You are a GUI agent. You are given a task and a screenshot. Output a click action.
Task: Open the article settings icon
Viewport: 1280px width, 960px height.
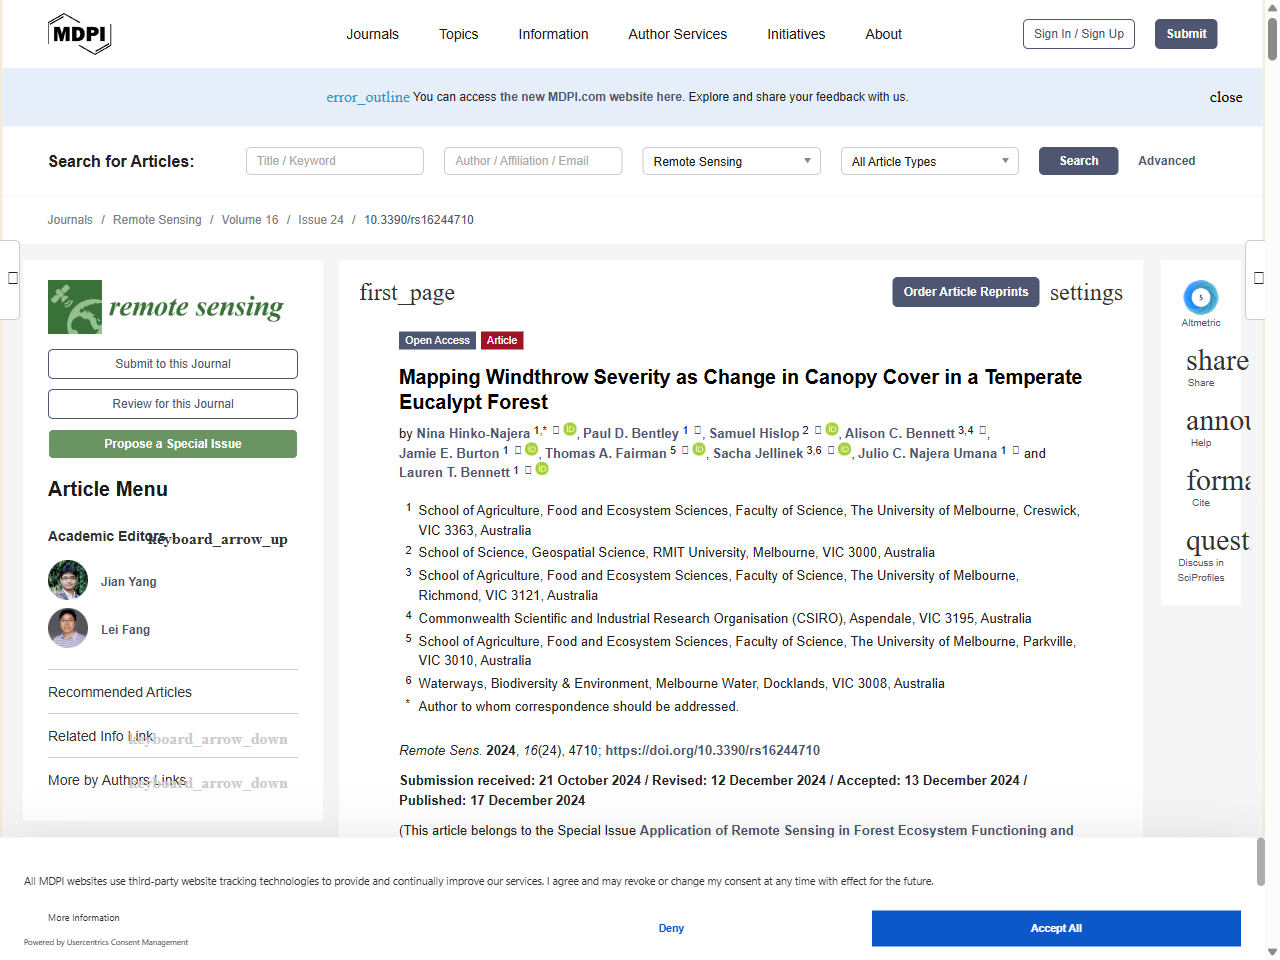(x=1085, y=293)
